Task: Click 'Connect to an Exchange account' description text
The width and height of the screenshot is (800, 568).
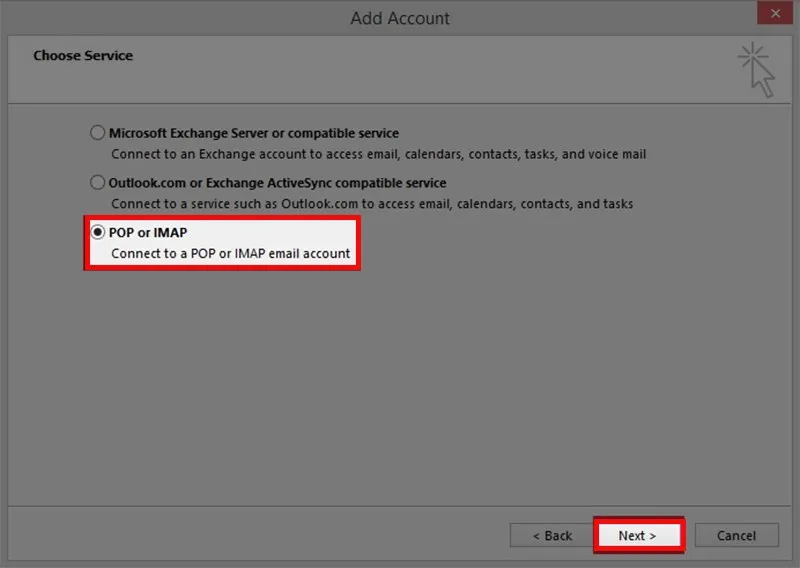Action: point(378,155)
